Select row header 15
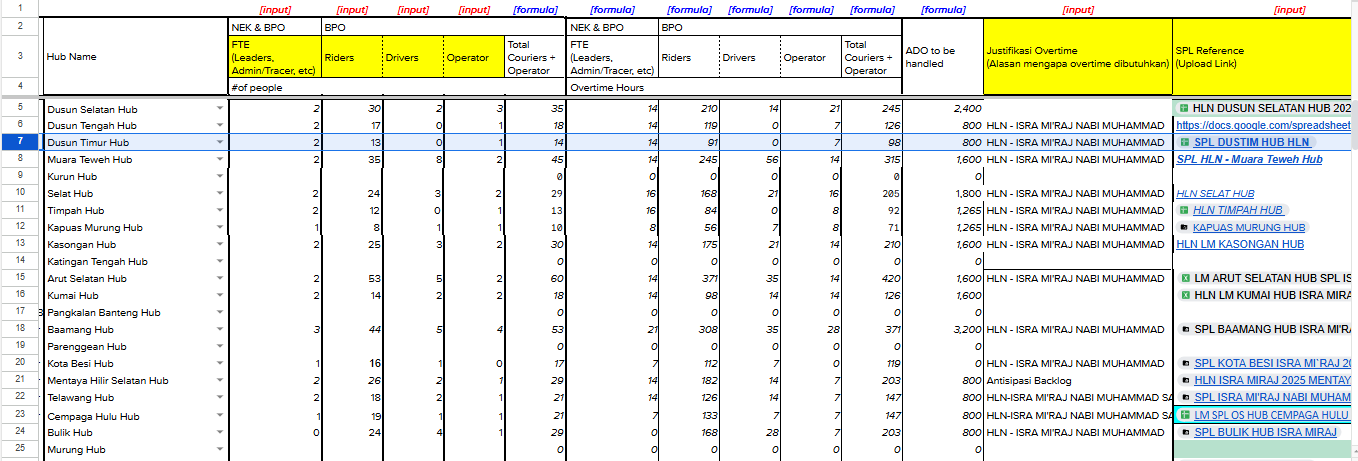Screen dimensions: 1358x461 pos(19,278)
